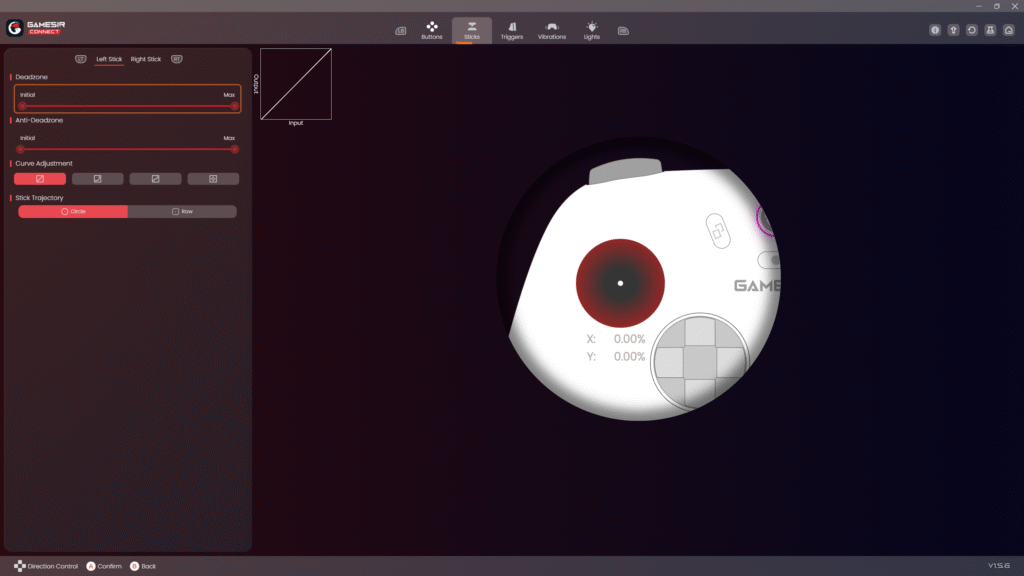This screenshot has width=1024, height=576.
Task: Click the RB bumper icon in top bar
Action: click(x=623, y=31)
